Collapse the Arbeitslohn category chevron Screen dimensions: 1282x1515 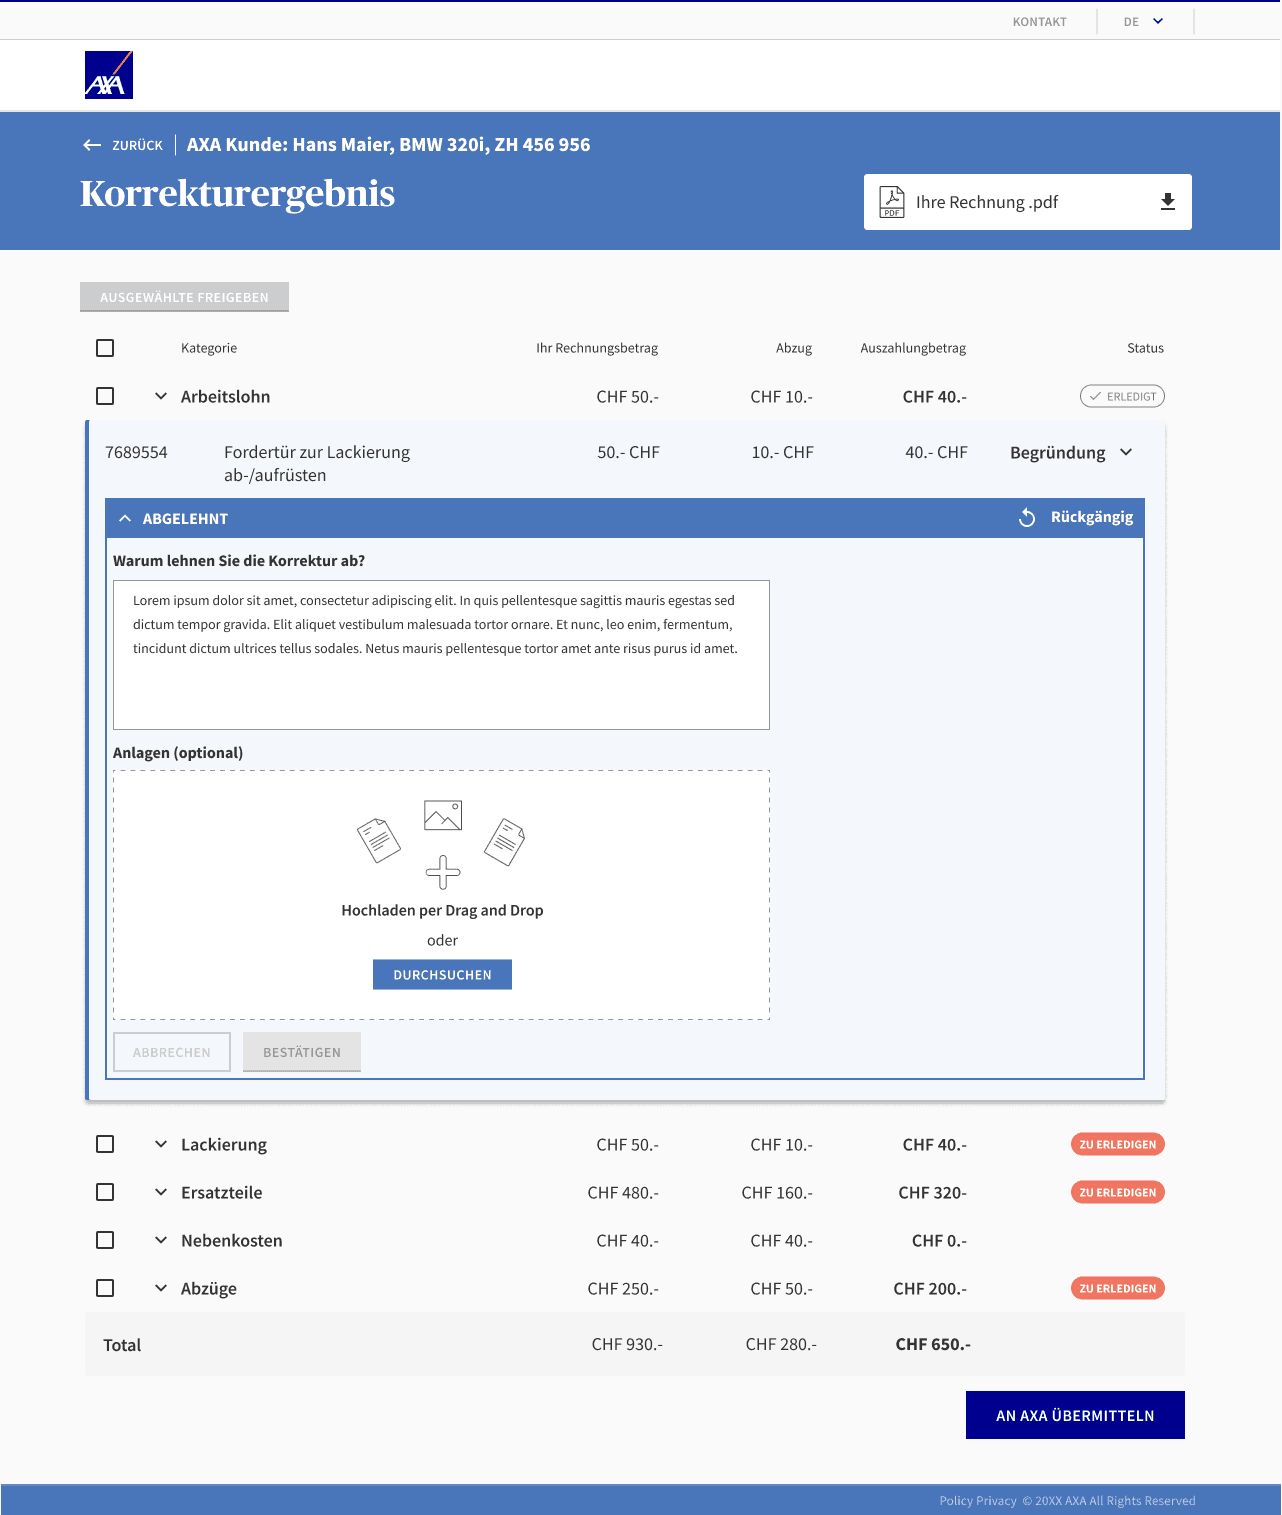pyautogui.click(x=161, y=396)
